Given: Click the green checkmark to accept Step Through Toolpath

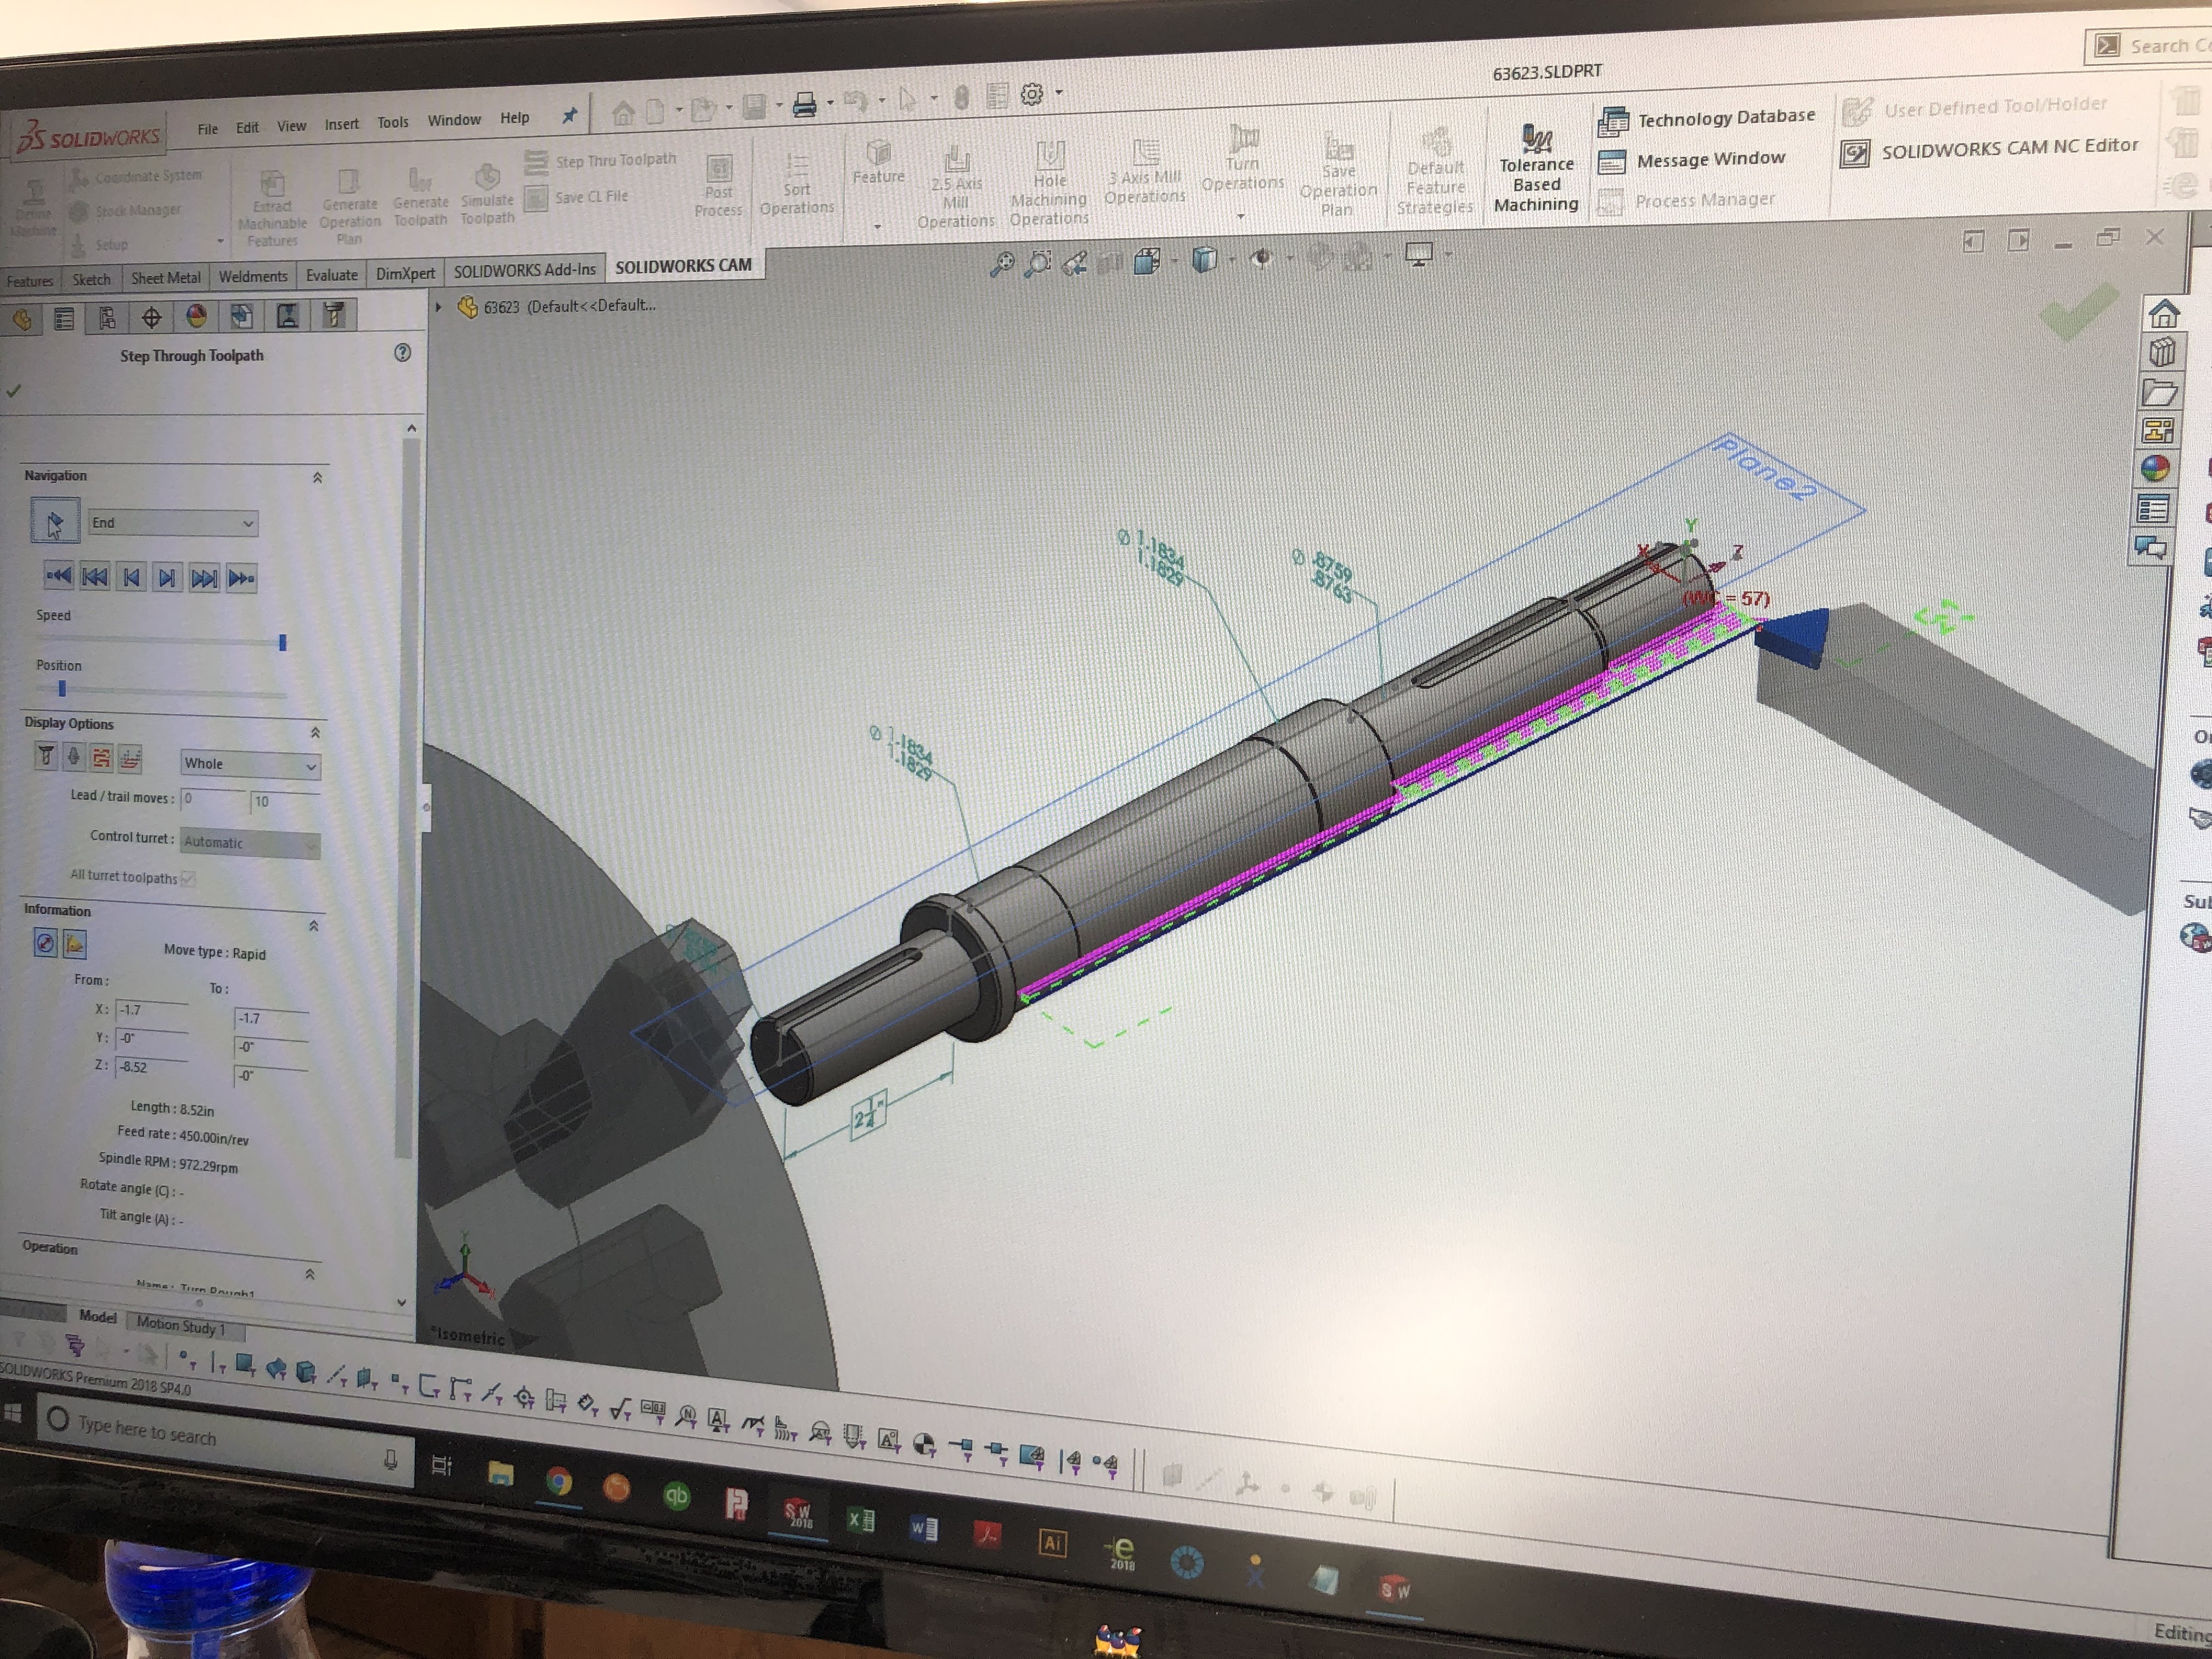Looking at the screenshot, I should tap(13, 391).
